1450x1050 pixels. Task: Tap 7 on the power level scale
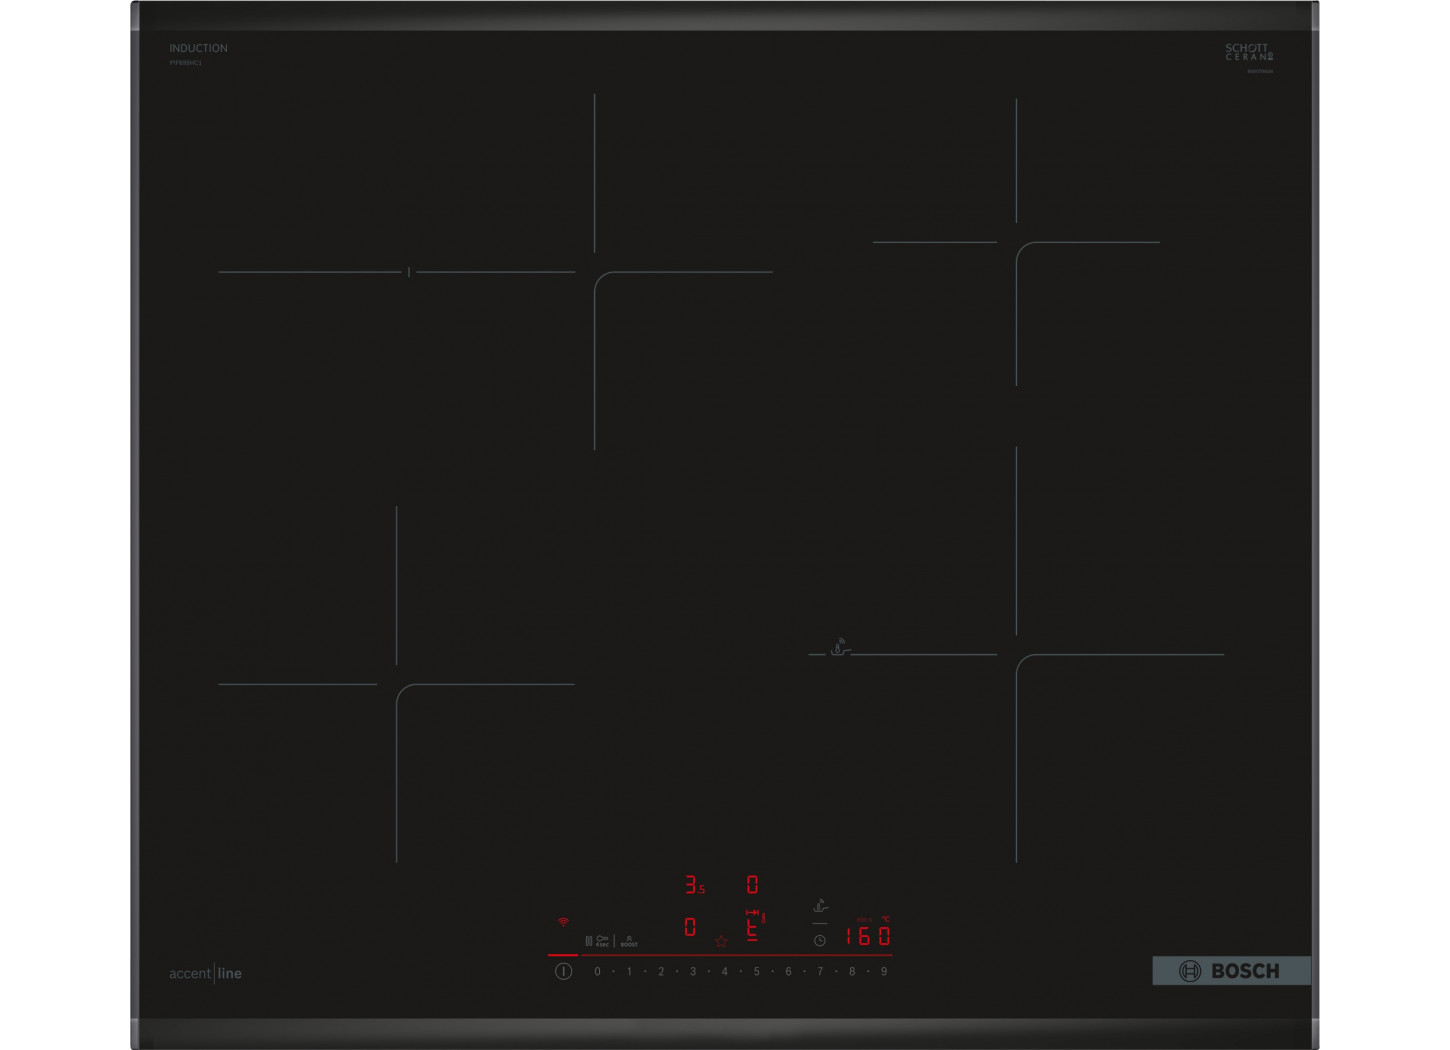pos(820,972)
